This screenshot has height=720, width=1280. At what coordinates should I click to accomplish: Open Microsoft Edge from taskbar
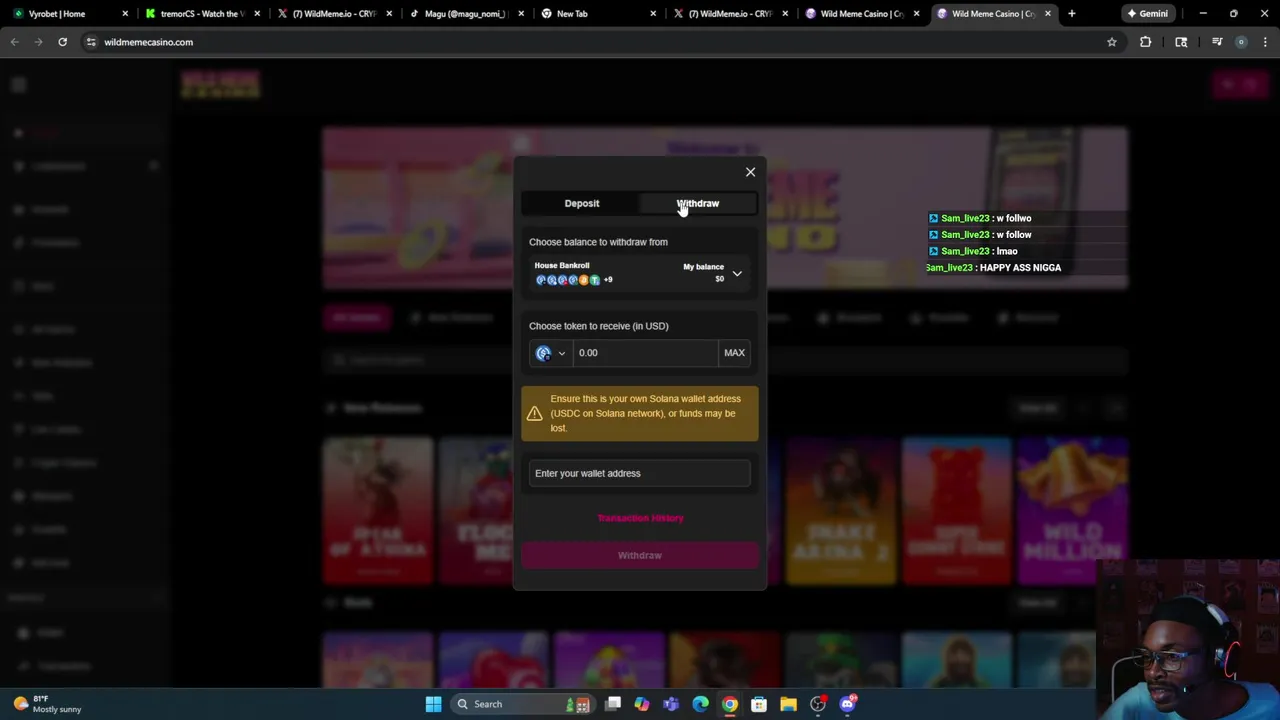[x=700, y=704]
